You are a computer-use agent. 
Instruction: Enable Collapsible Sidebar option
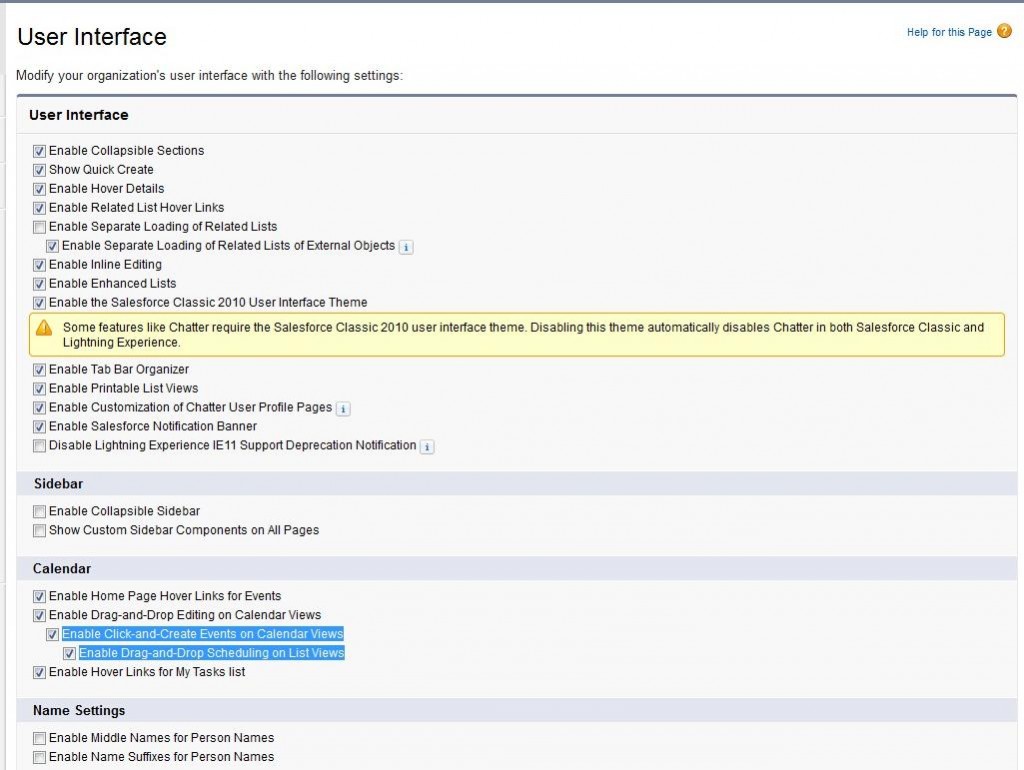click(39, 511)
